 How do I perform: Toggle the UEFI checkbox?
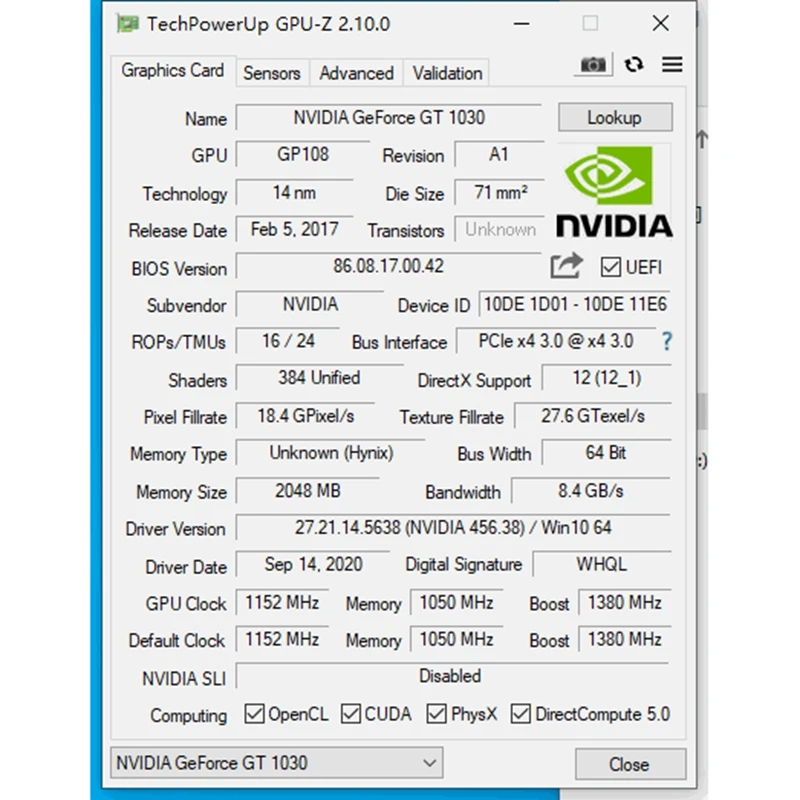click(610, 267)
